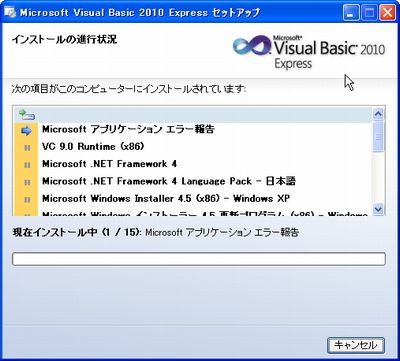Click the list scrollbar up arrow
Screen dimensions: 400x361
click(378, 114)
